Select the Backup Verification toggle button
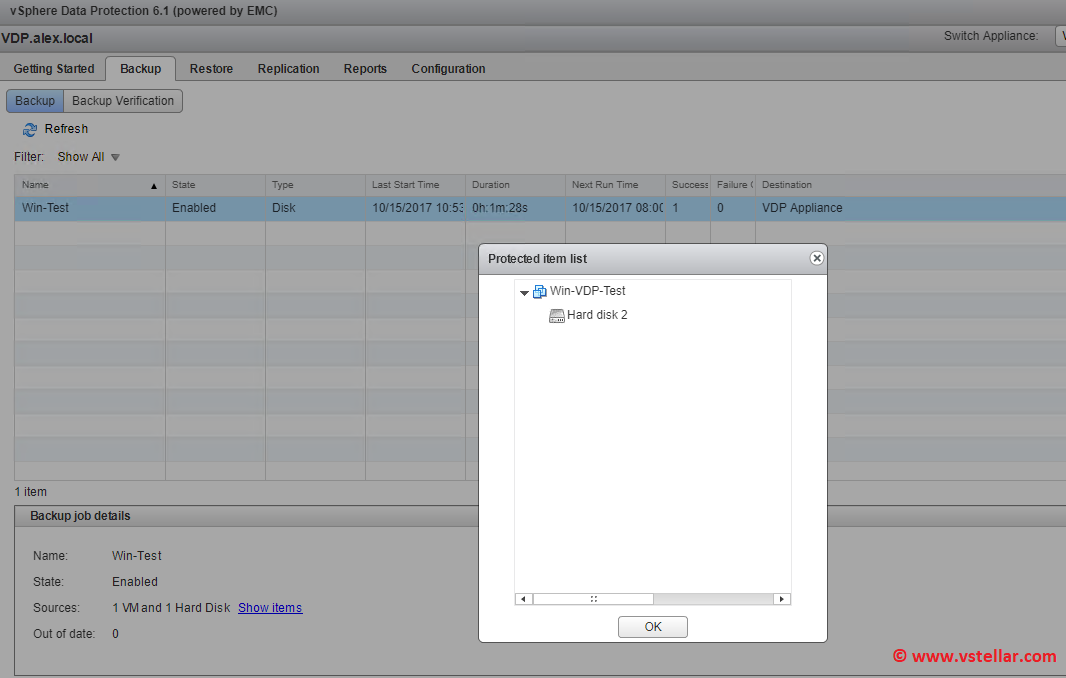The image size is (1066, 678). pos(123,101)
